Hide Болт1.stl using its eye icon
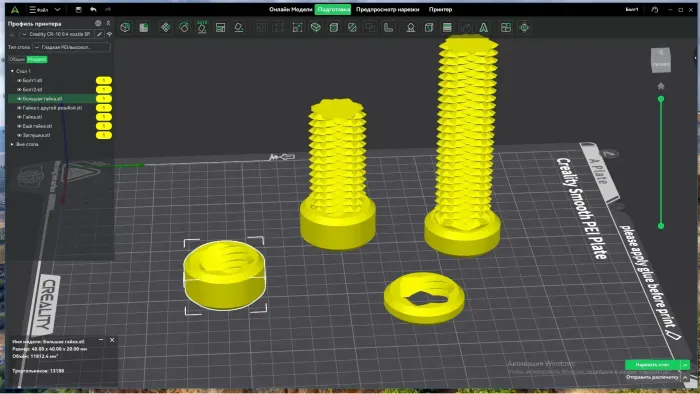The width and height of the screenshot is (700, 394). (x=19, y=80)
